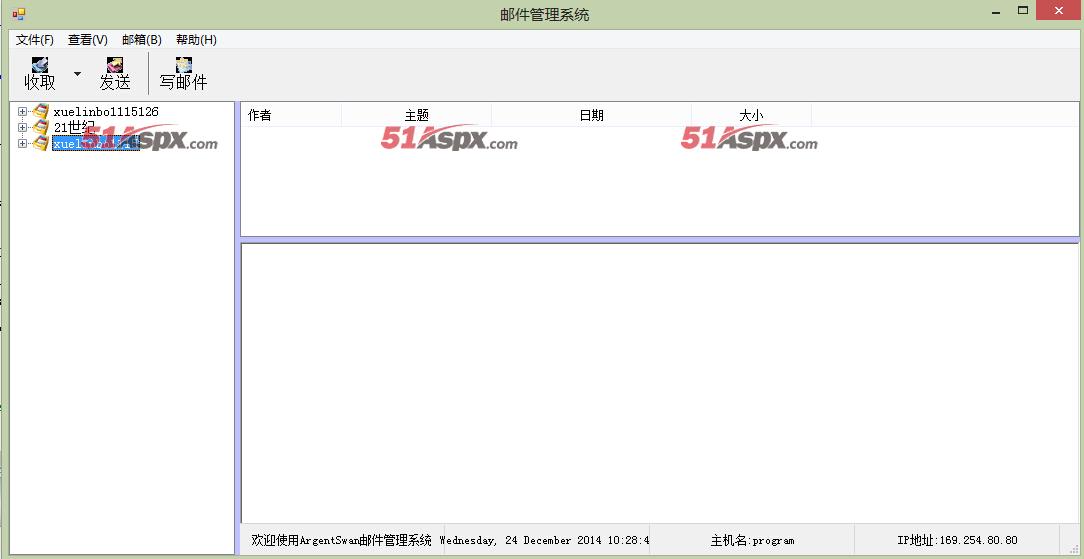
Task: Click the mailbox icon beside xuelinbo1115126
Action: click(x=41, y=111)
